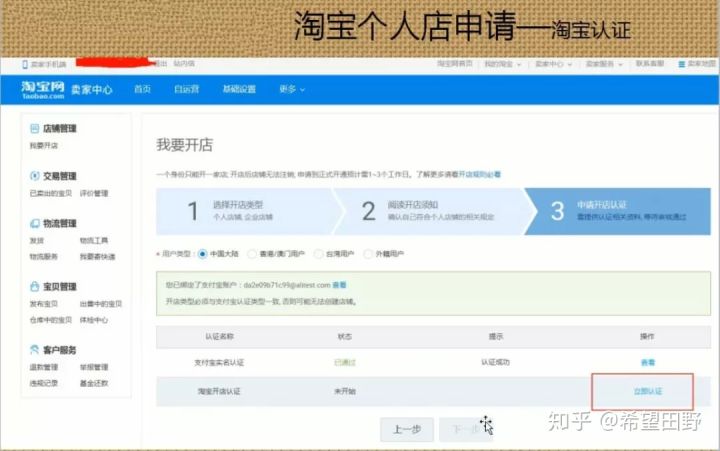Click the 物流管理 section icon

tap(34, 224)
